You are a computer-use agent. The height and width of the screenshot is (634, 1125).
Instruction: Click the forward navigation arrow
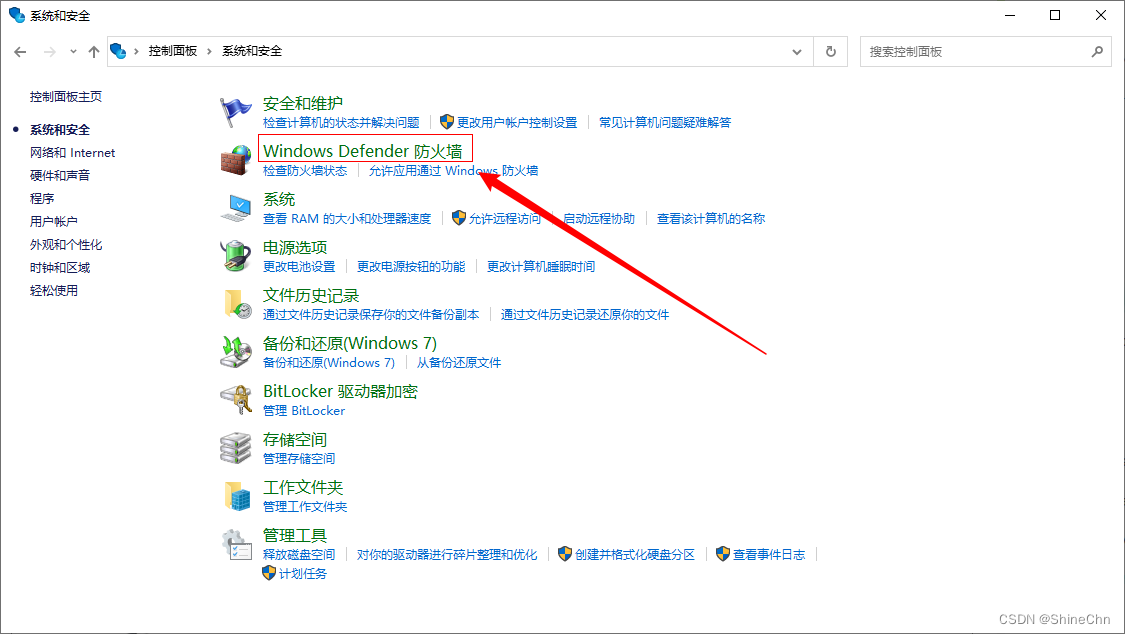(x=50, y=52)
